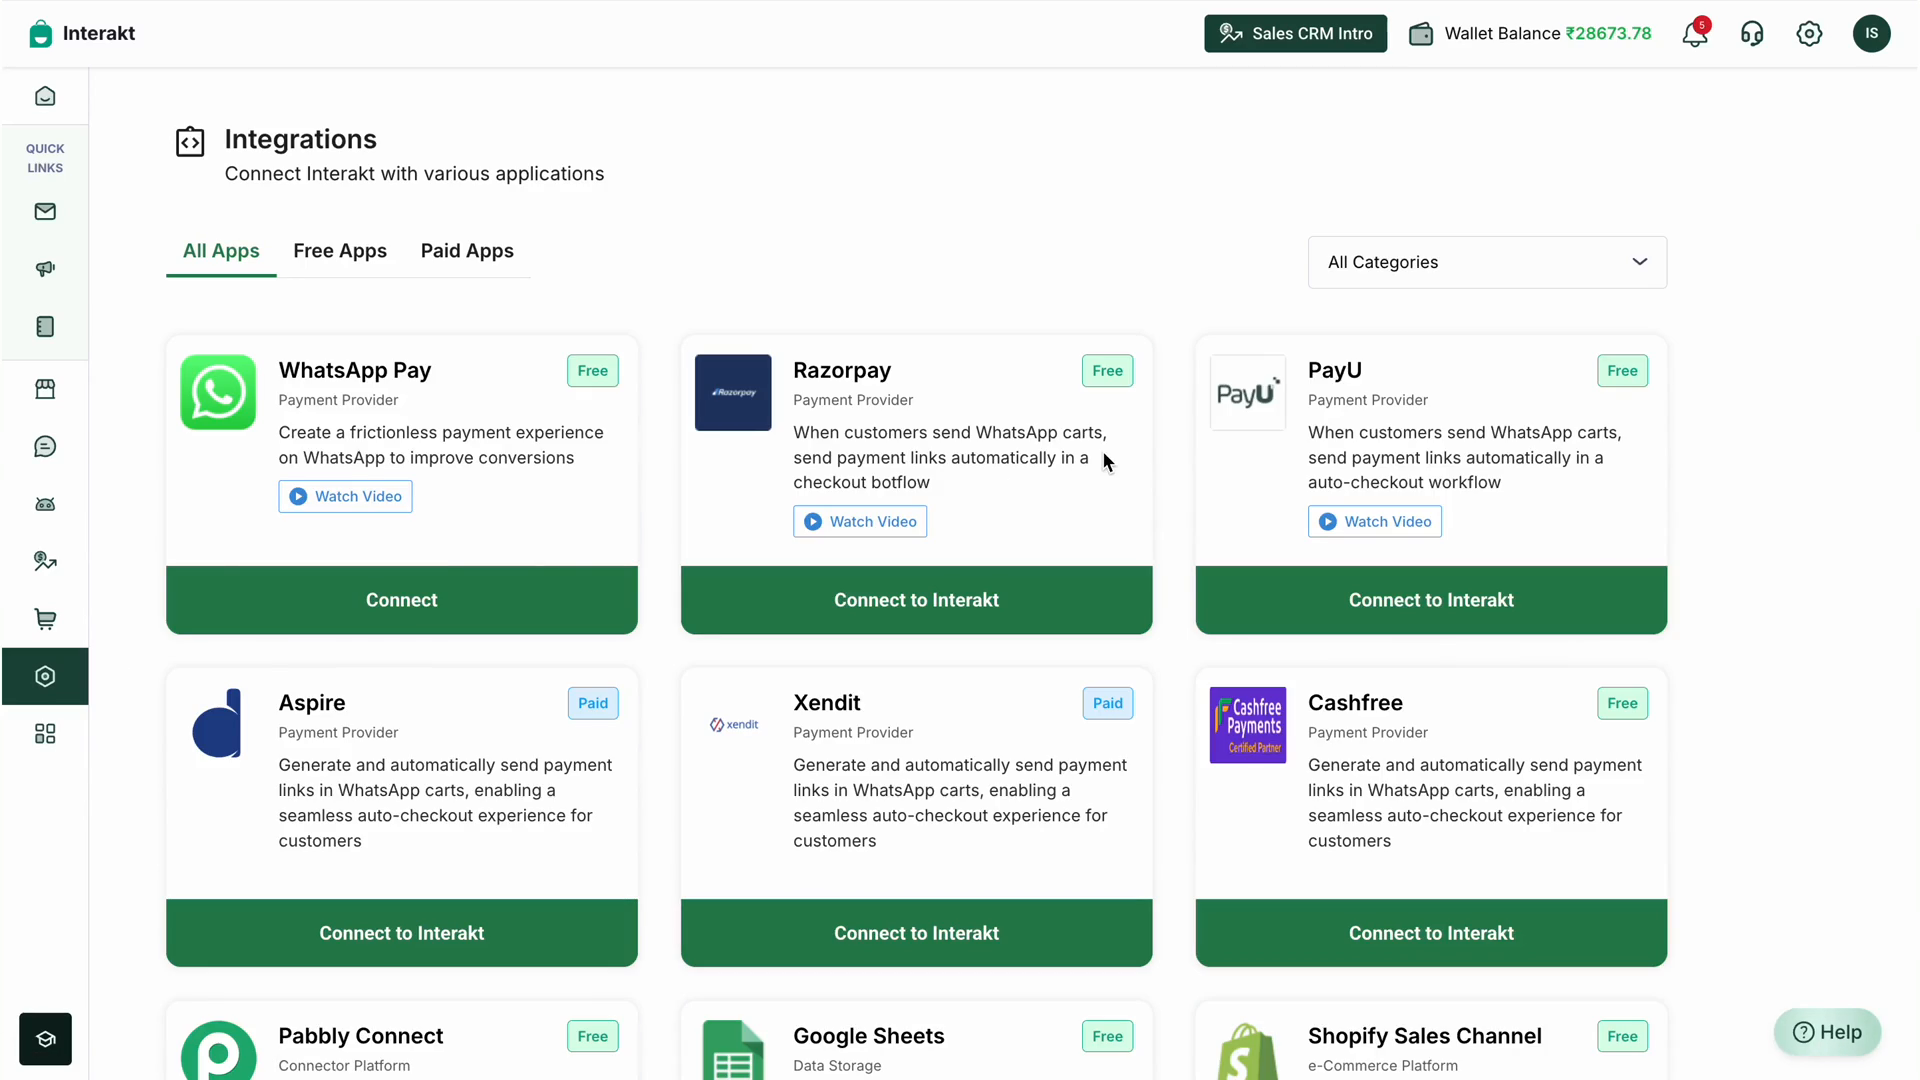Open the inbox mail icon in sidebar
Viewport: 1920px width, 1080px height.
point(45,211)
